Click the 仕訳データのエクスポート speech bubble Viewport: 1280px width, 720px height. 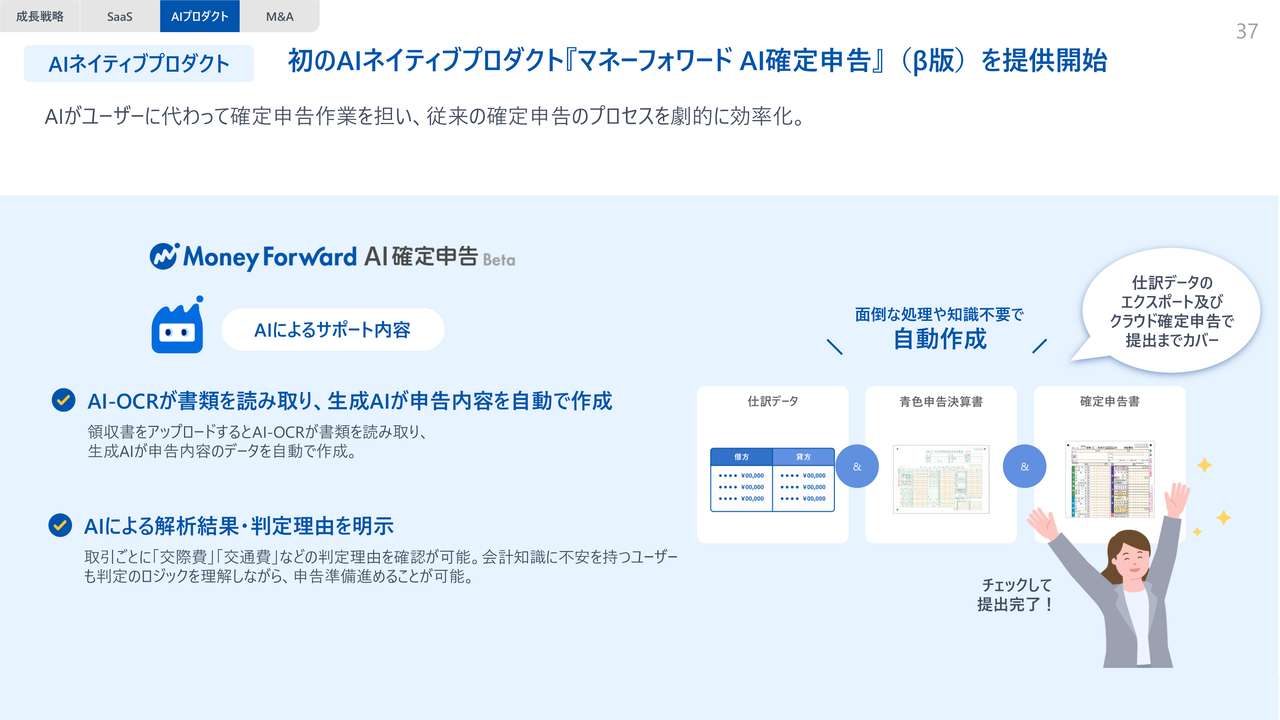tap(1171, 310)
